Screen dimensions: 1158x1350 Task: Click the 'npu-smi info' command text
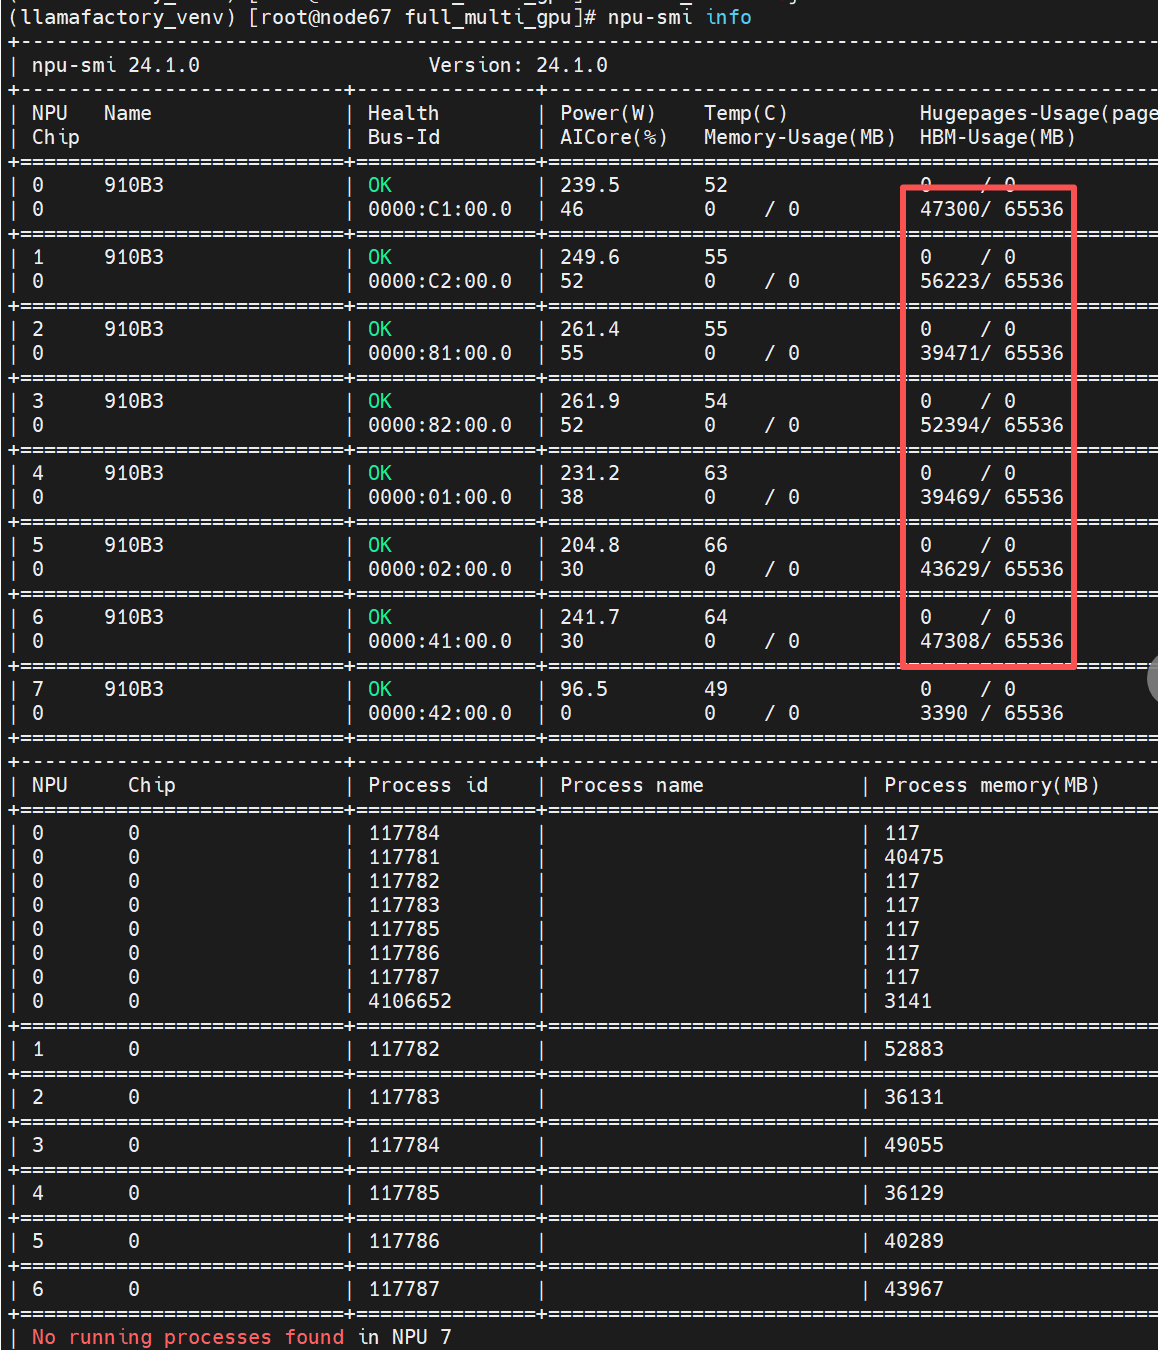[x=680, y=17]
